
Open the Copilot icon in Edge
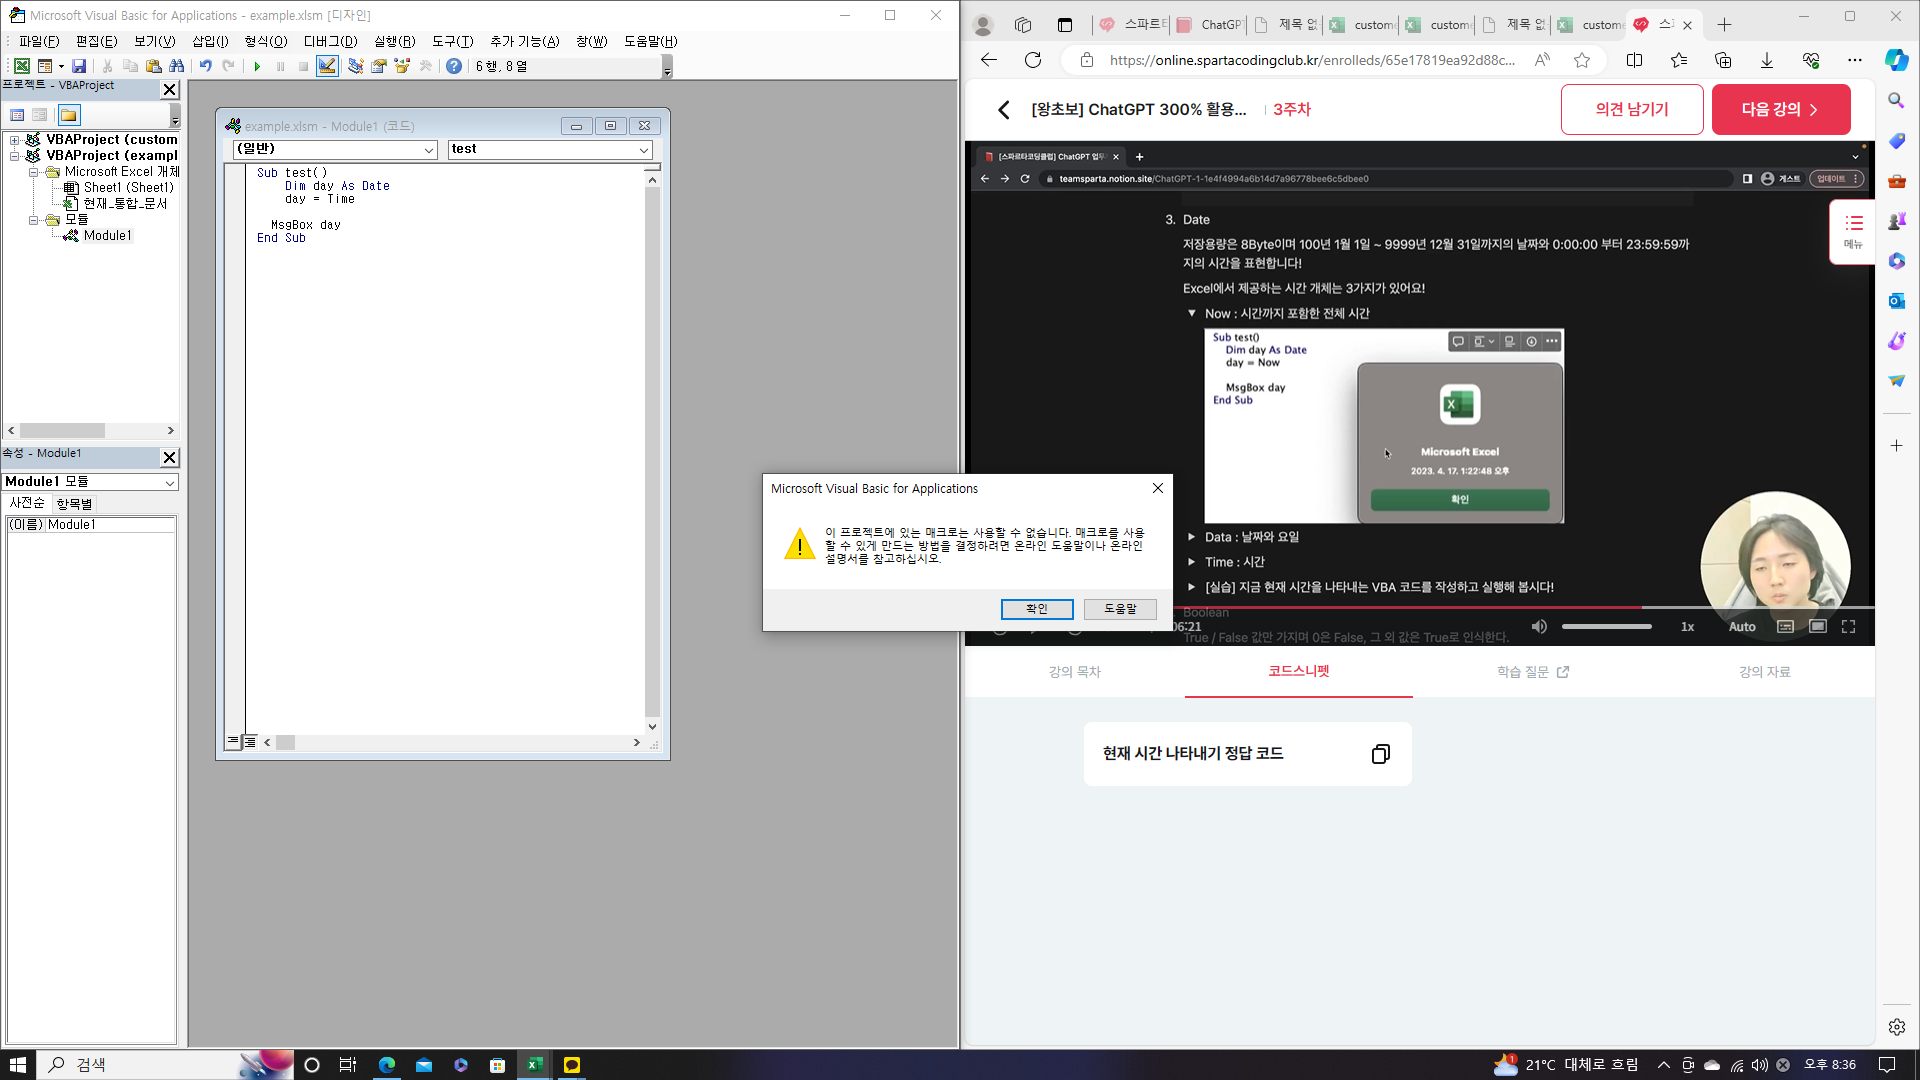click(1896, 60)
